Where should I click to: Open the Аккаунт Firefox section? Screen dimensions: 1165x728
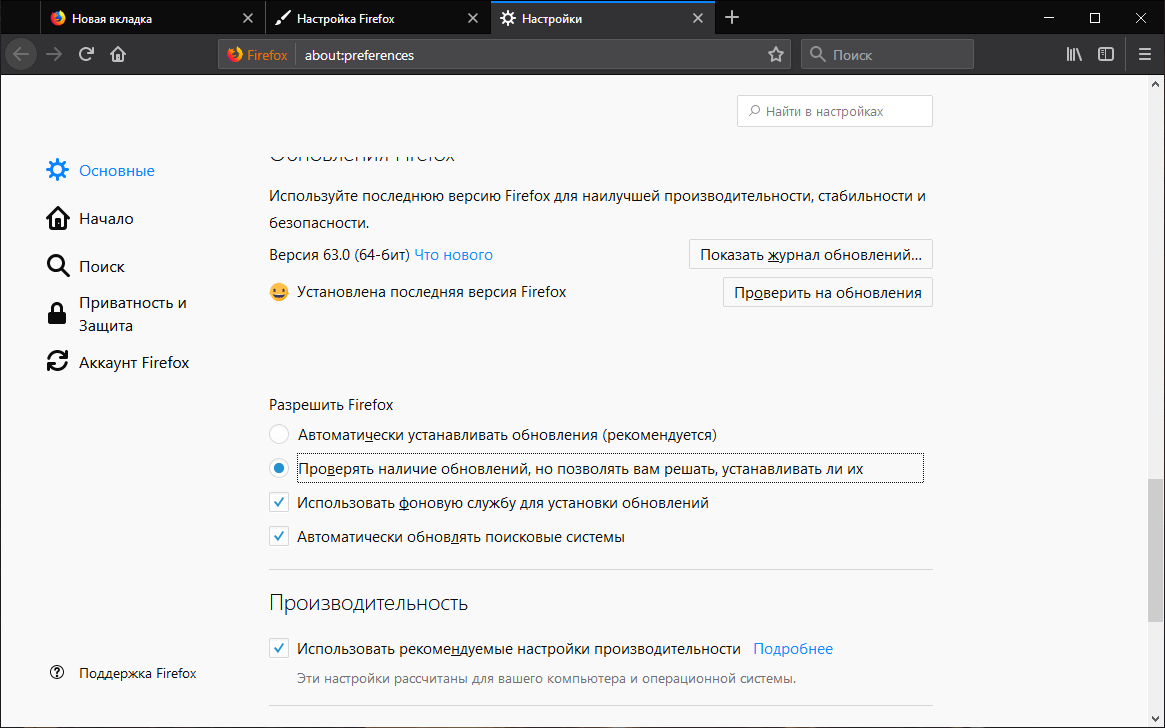134,361
